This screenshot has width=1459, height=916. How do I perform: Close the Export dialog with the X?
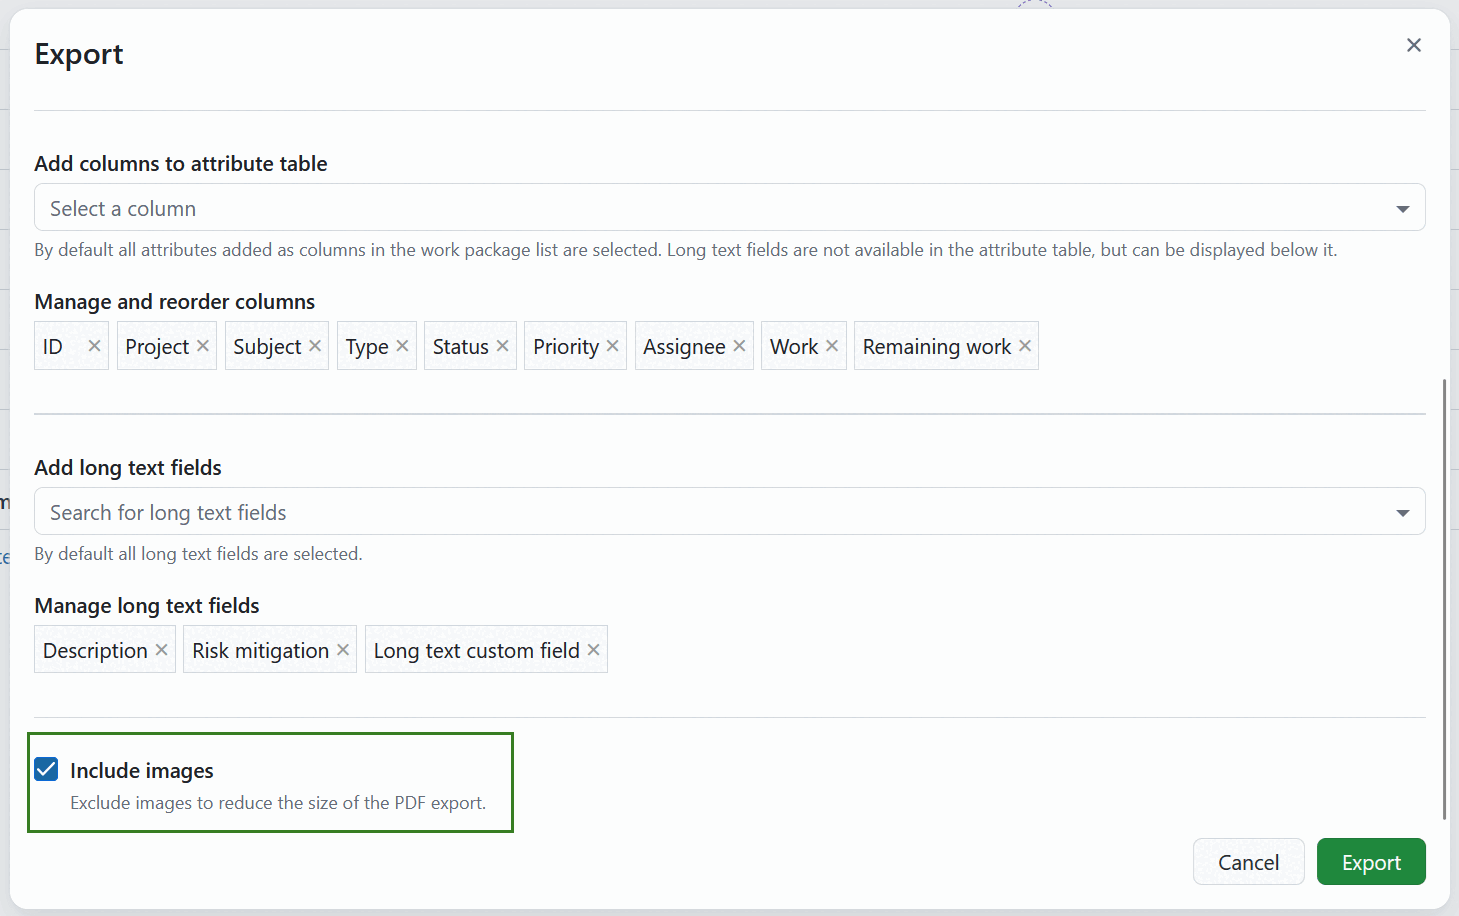pyautogui.click(x=1413, y=45)
